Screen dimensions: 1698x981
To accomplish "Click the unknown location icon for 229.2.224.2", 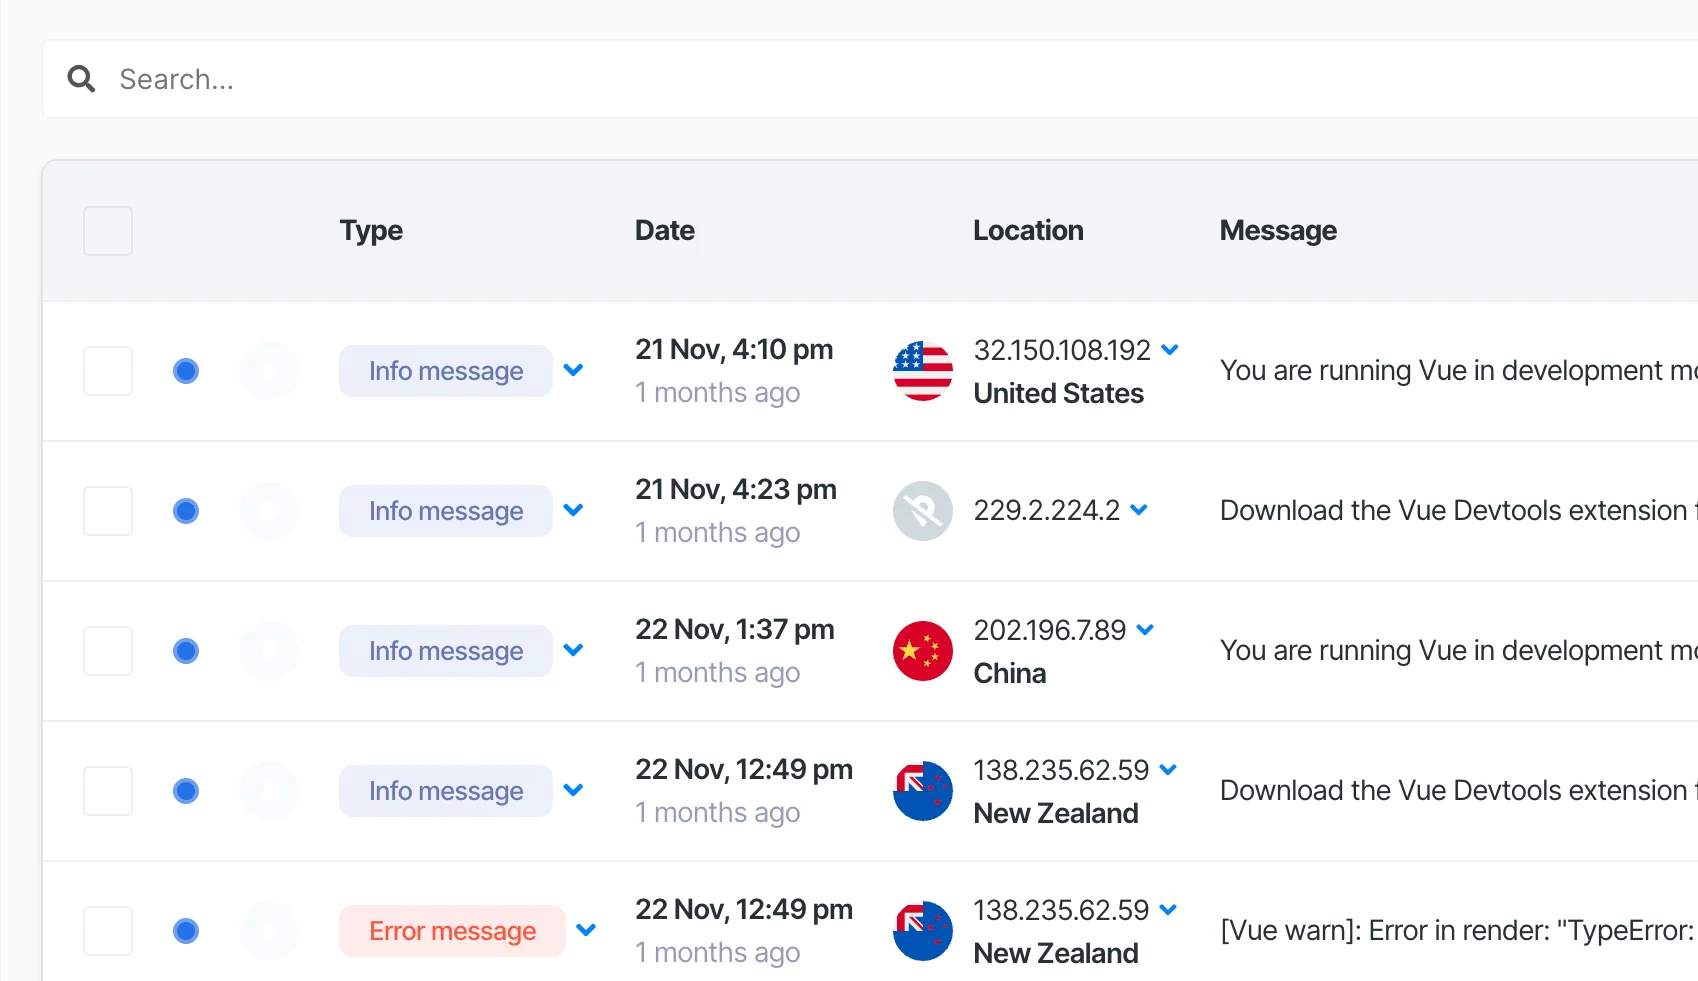I will (x=922, y=511).
